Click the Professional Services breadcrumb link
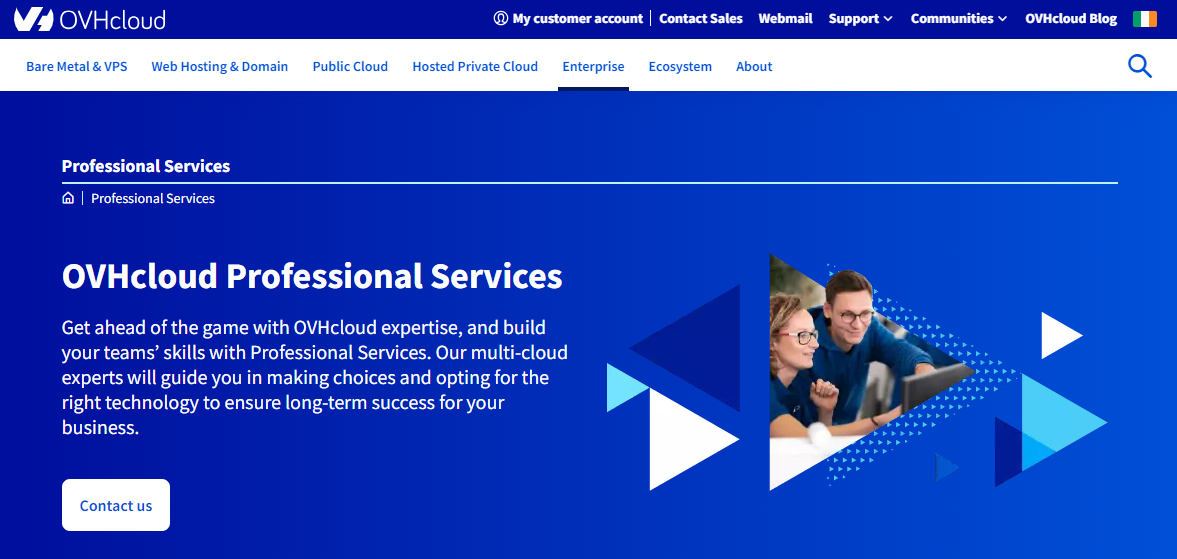The image size is (1177, 559). tap(153, 198)
